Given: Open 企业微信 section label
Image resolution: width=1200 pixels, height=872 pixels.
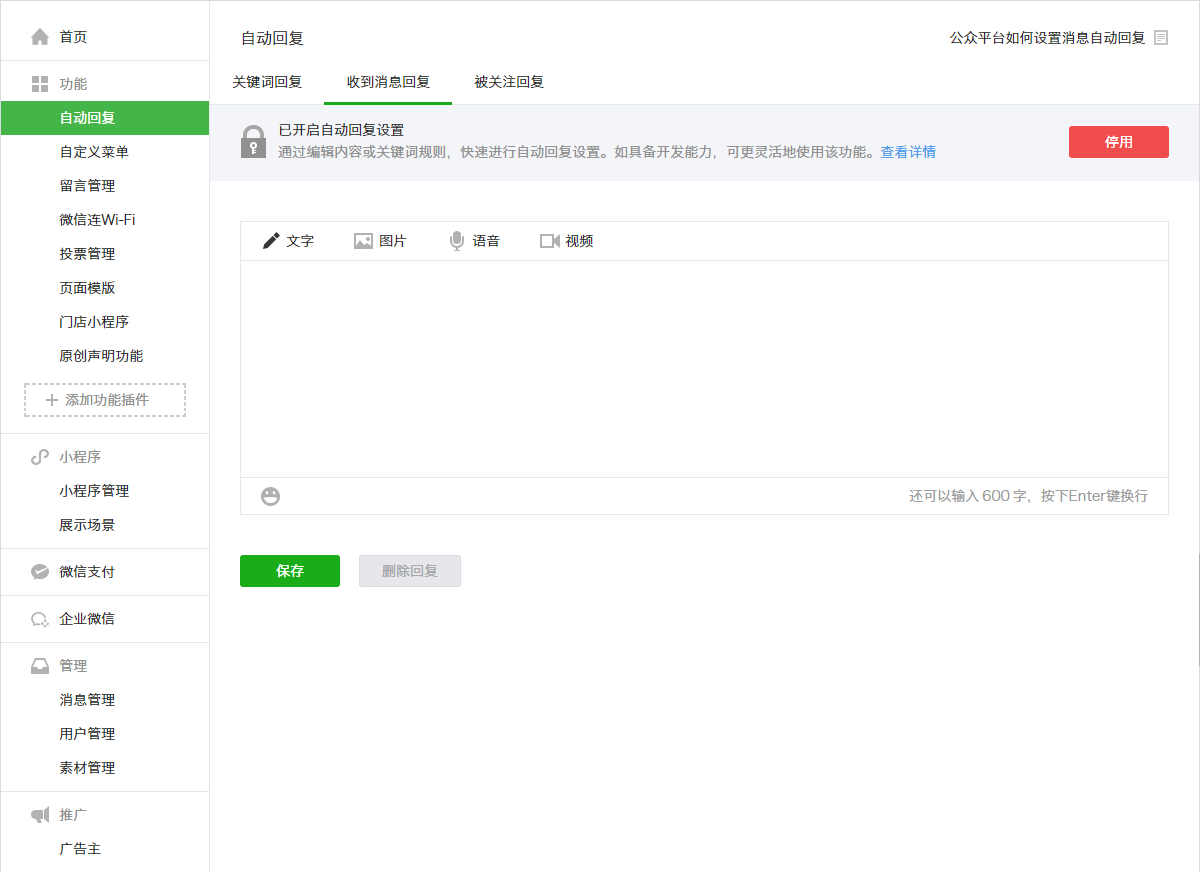Looking at the screenshot, I should pos(87,619).
